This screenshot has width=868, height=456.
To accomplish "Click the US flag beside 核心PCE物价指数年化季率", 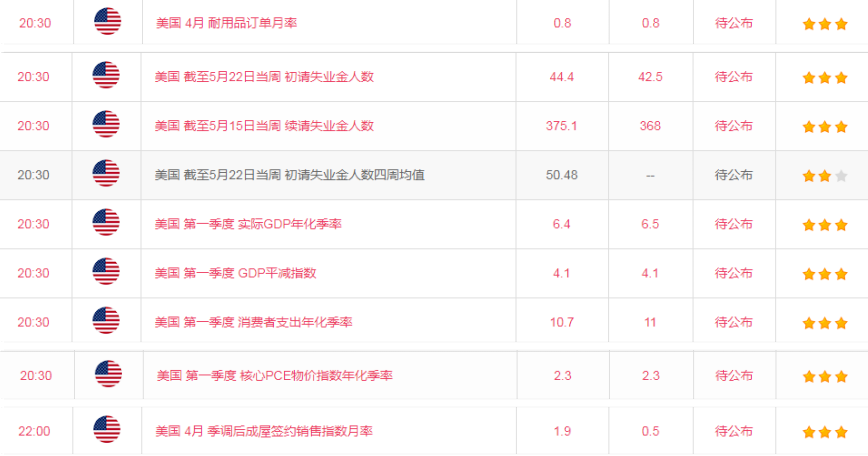I will pos(108,375).
